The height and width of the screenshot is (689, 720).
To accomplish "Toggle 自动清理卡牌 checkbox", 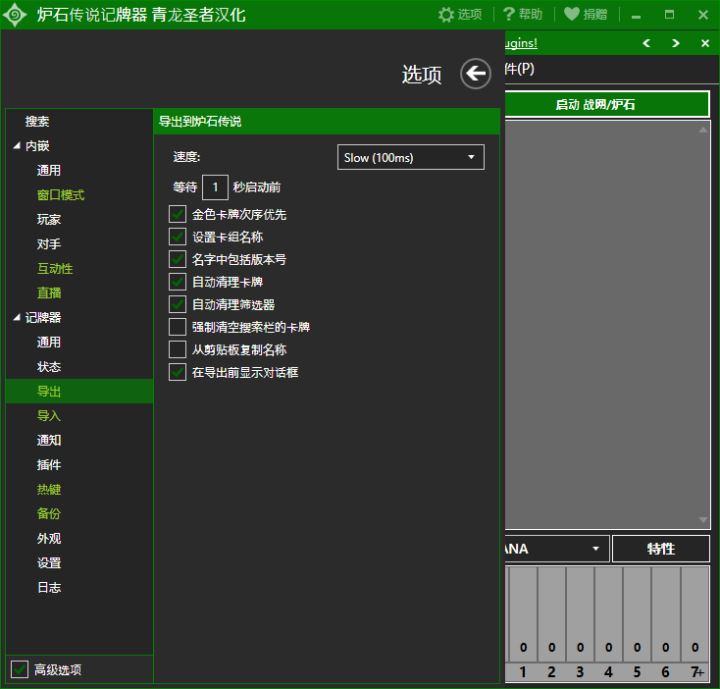I will (177, 282).
